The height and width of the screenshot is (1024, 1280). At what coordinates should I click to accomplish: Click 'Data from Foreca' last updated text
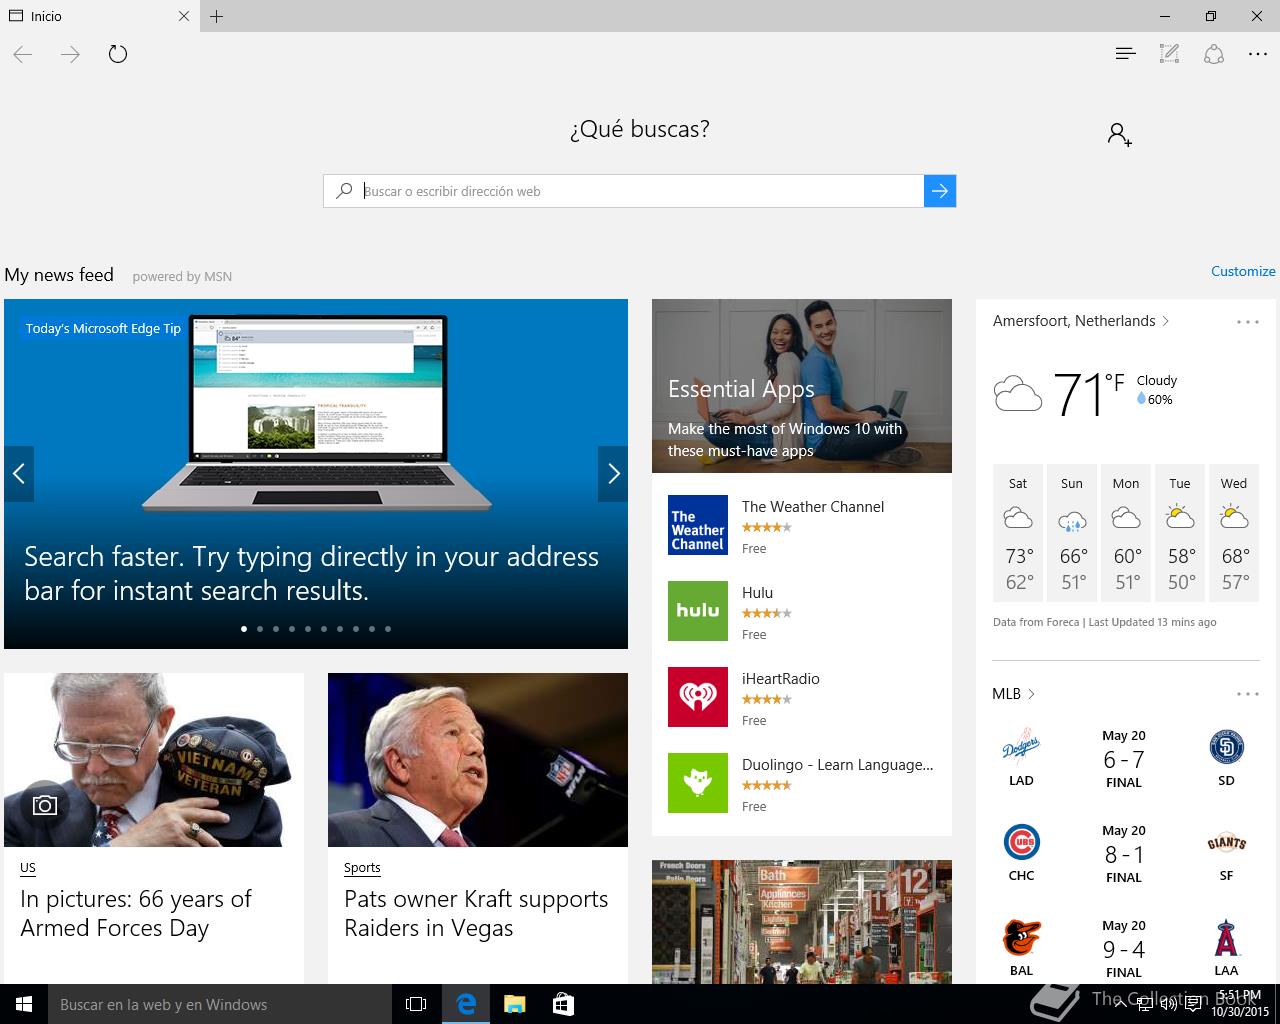(1105, 622)
